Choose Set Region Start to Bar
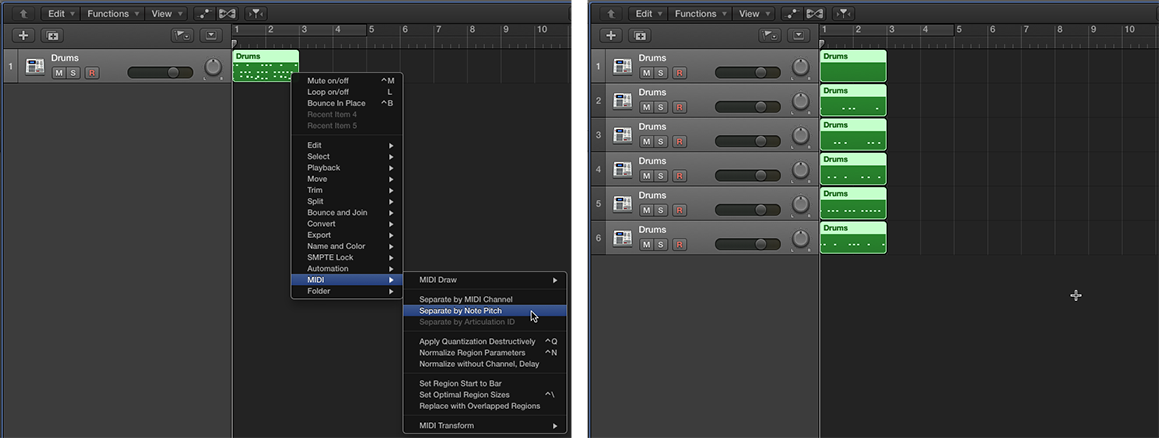The height and width of the screenshot is (438, 1159). 485,383
